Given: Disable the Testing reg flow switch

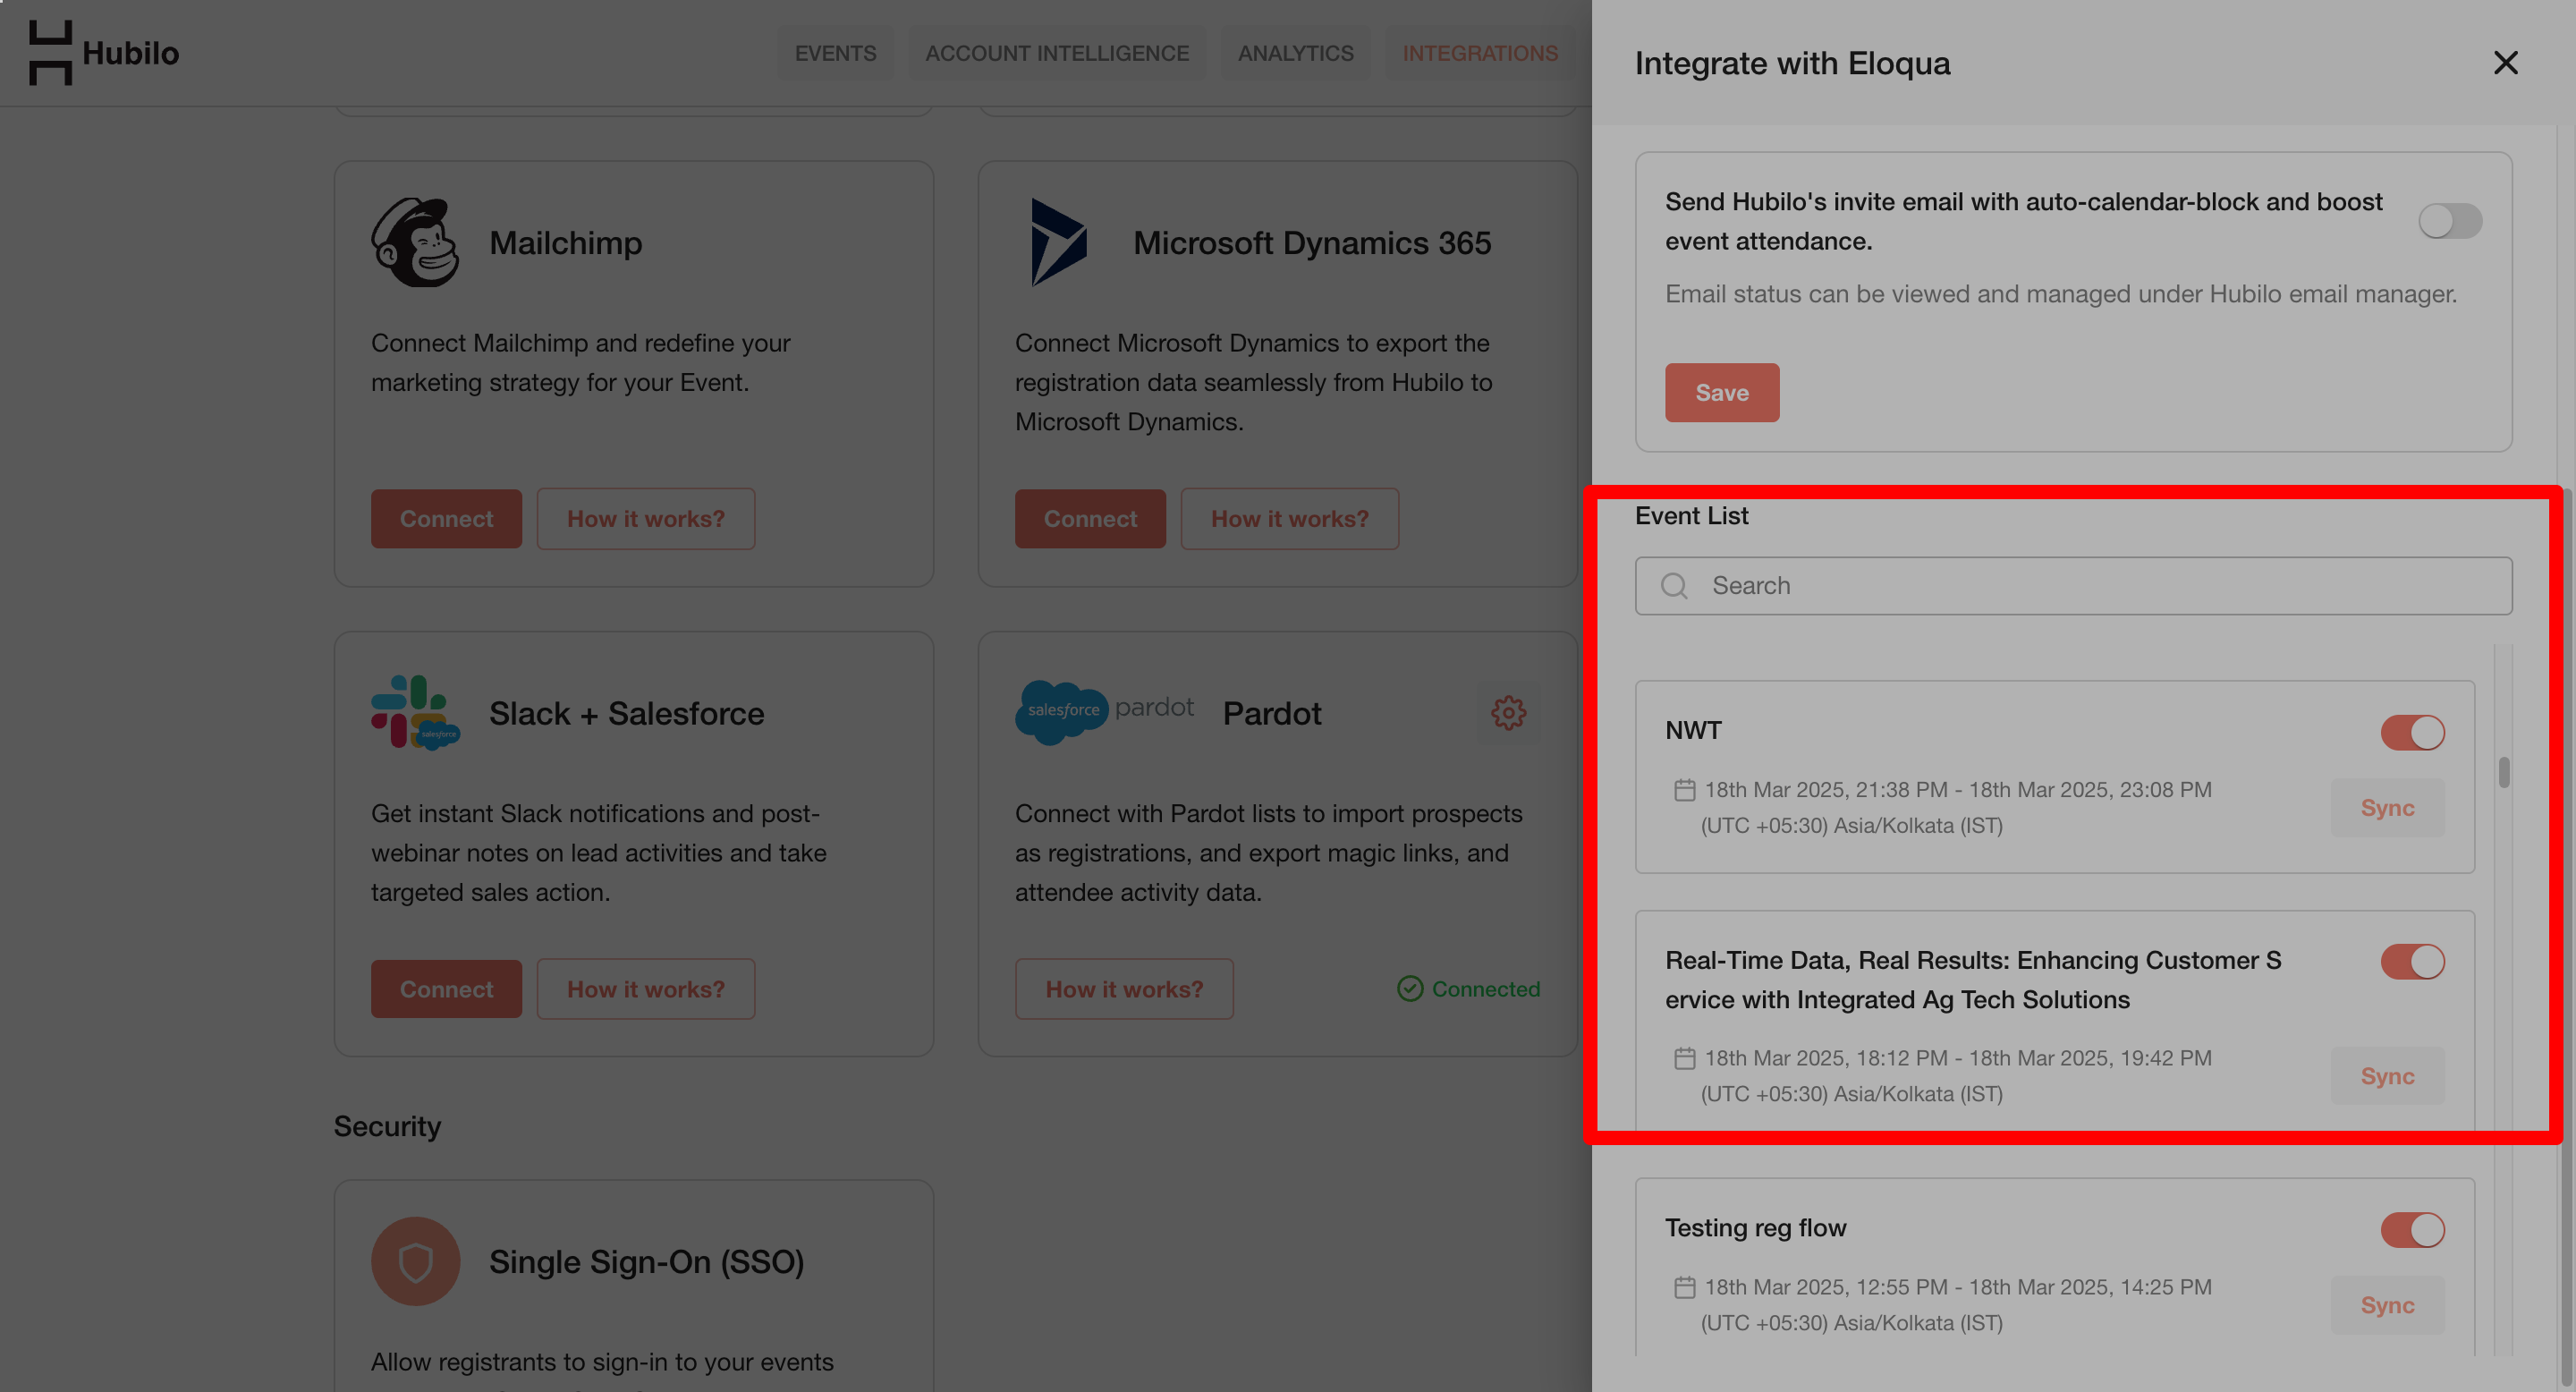Looking at the screenshot, I should coord(2412,1230).
